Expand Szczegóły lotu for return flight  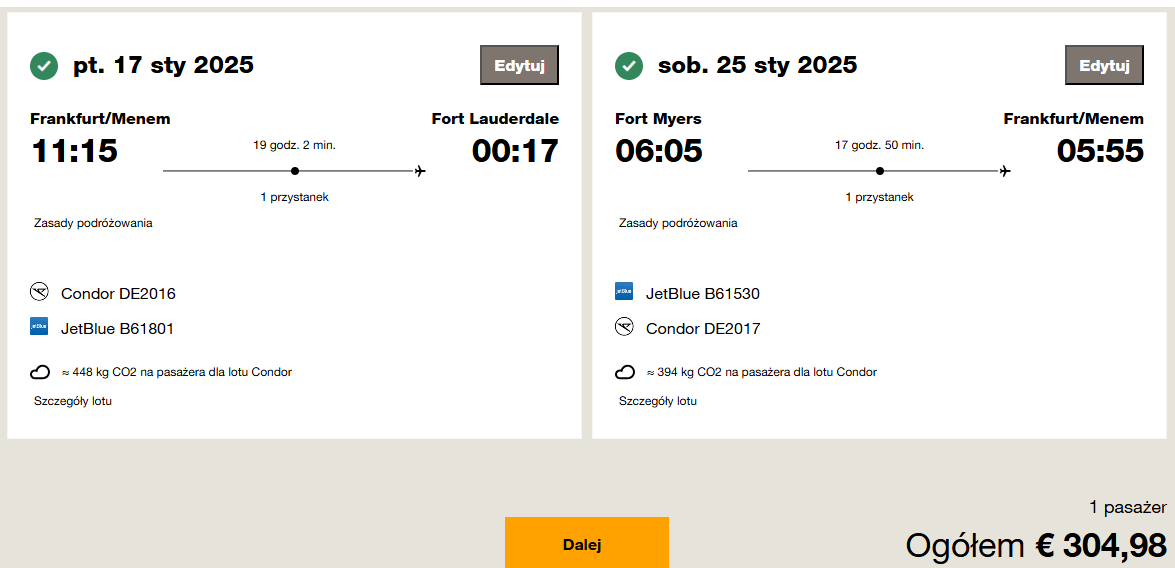click(x=658, y=401)
